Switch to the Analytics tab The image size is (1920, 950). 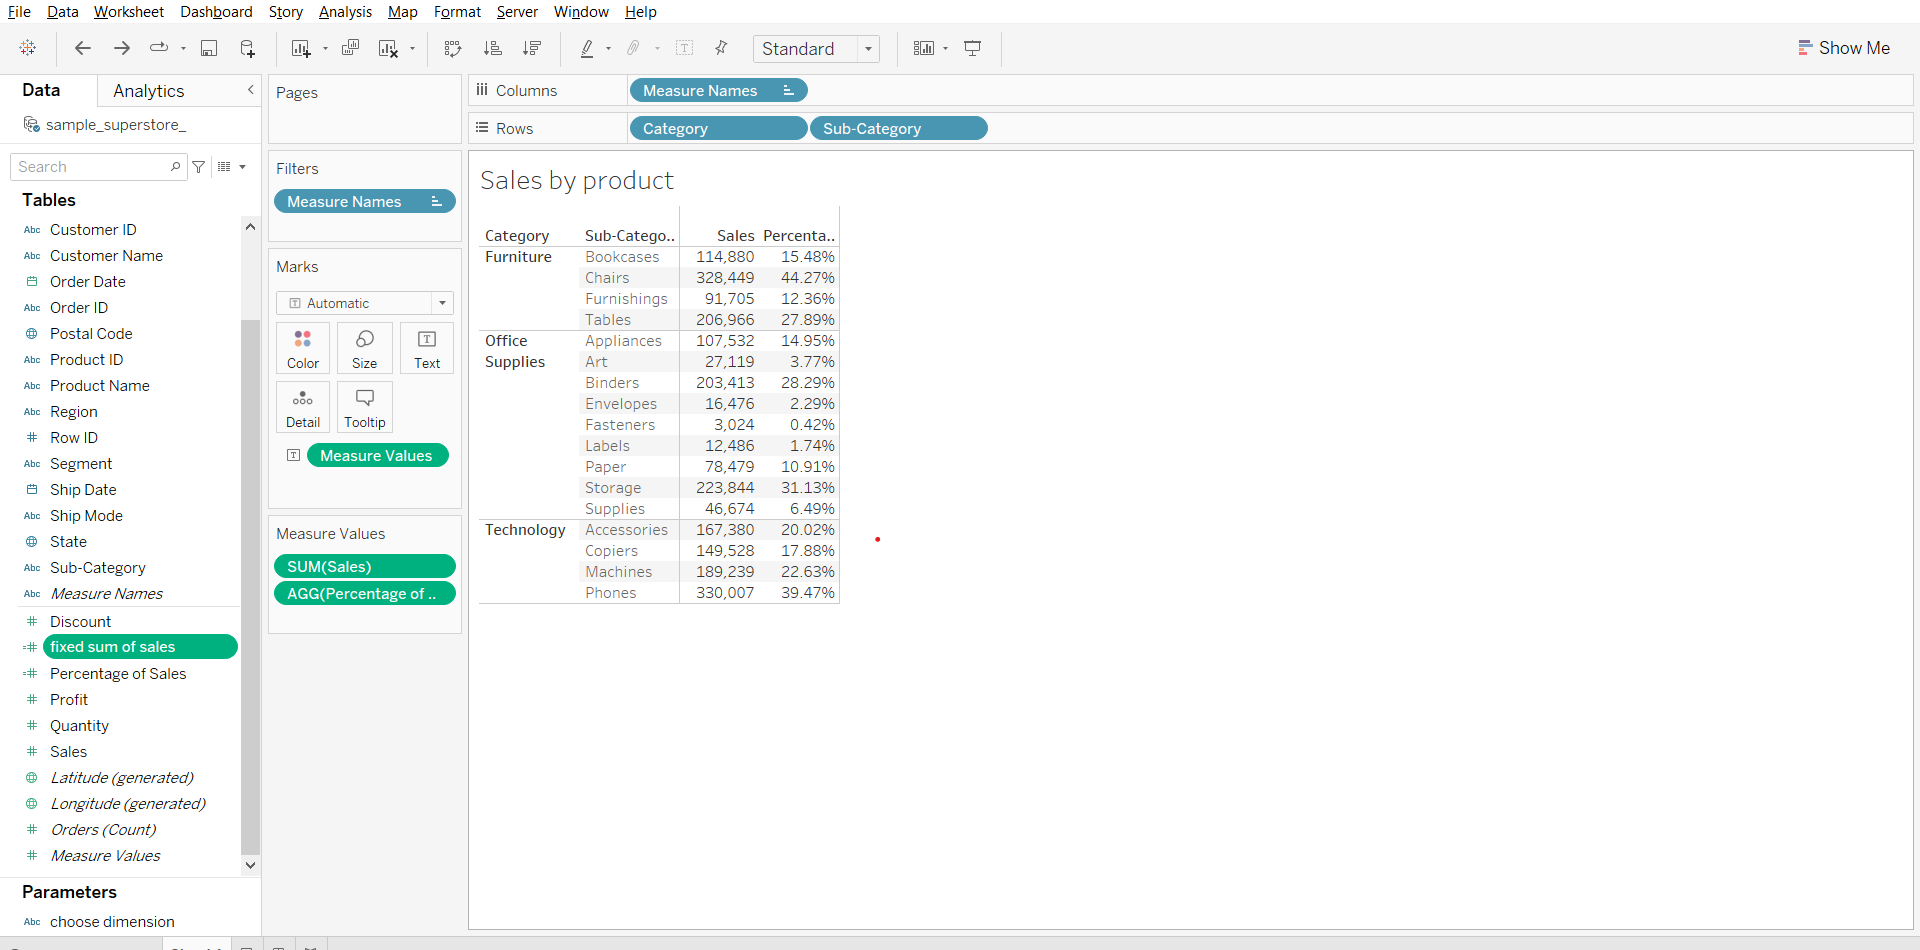(x=148, y=91)
